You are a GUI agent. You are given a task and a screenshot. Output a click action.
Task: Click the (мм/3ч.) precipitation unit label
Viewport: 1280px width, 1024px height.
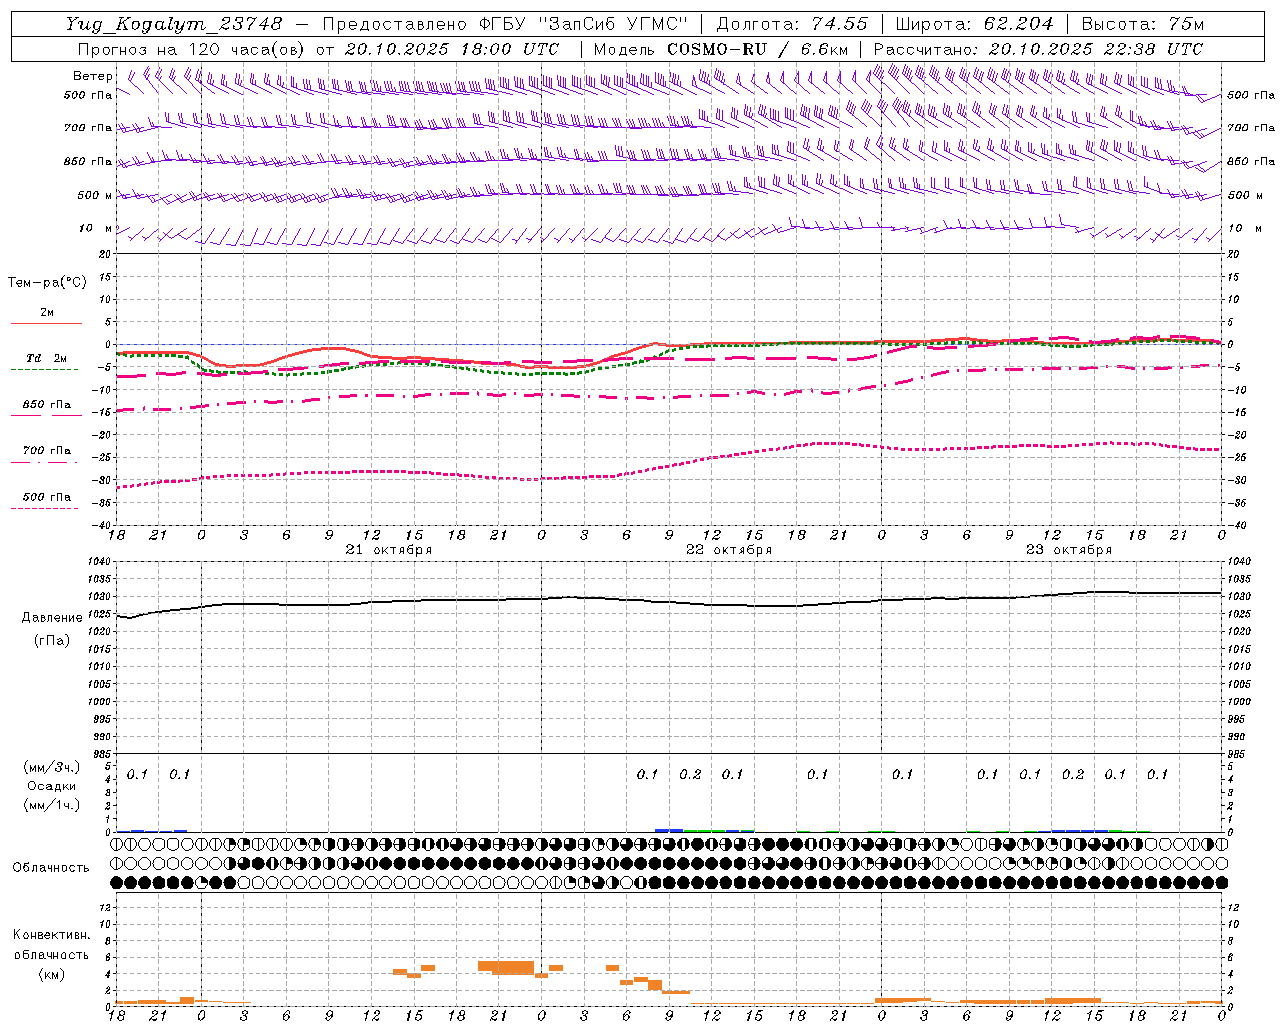tap(51, 767)
